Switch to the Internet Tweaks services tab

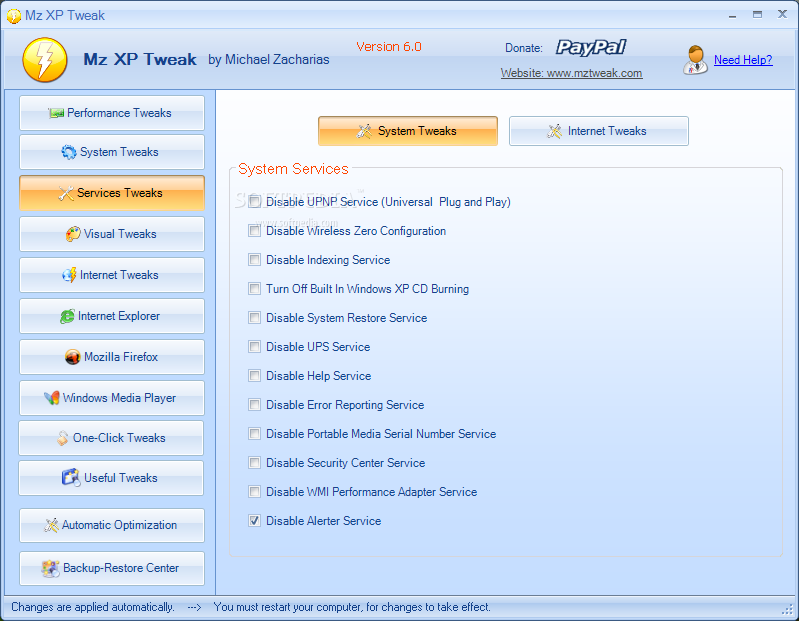(x=599, y=131)
